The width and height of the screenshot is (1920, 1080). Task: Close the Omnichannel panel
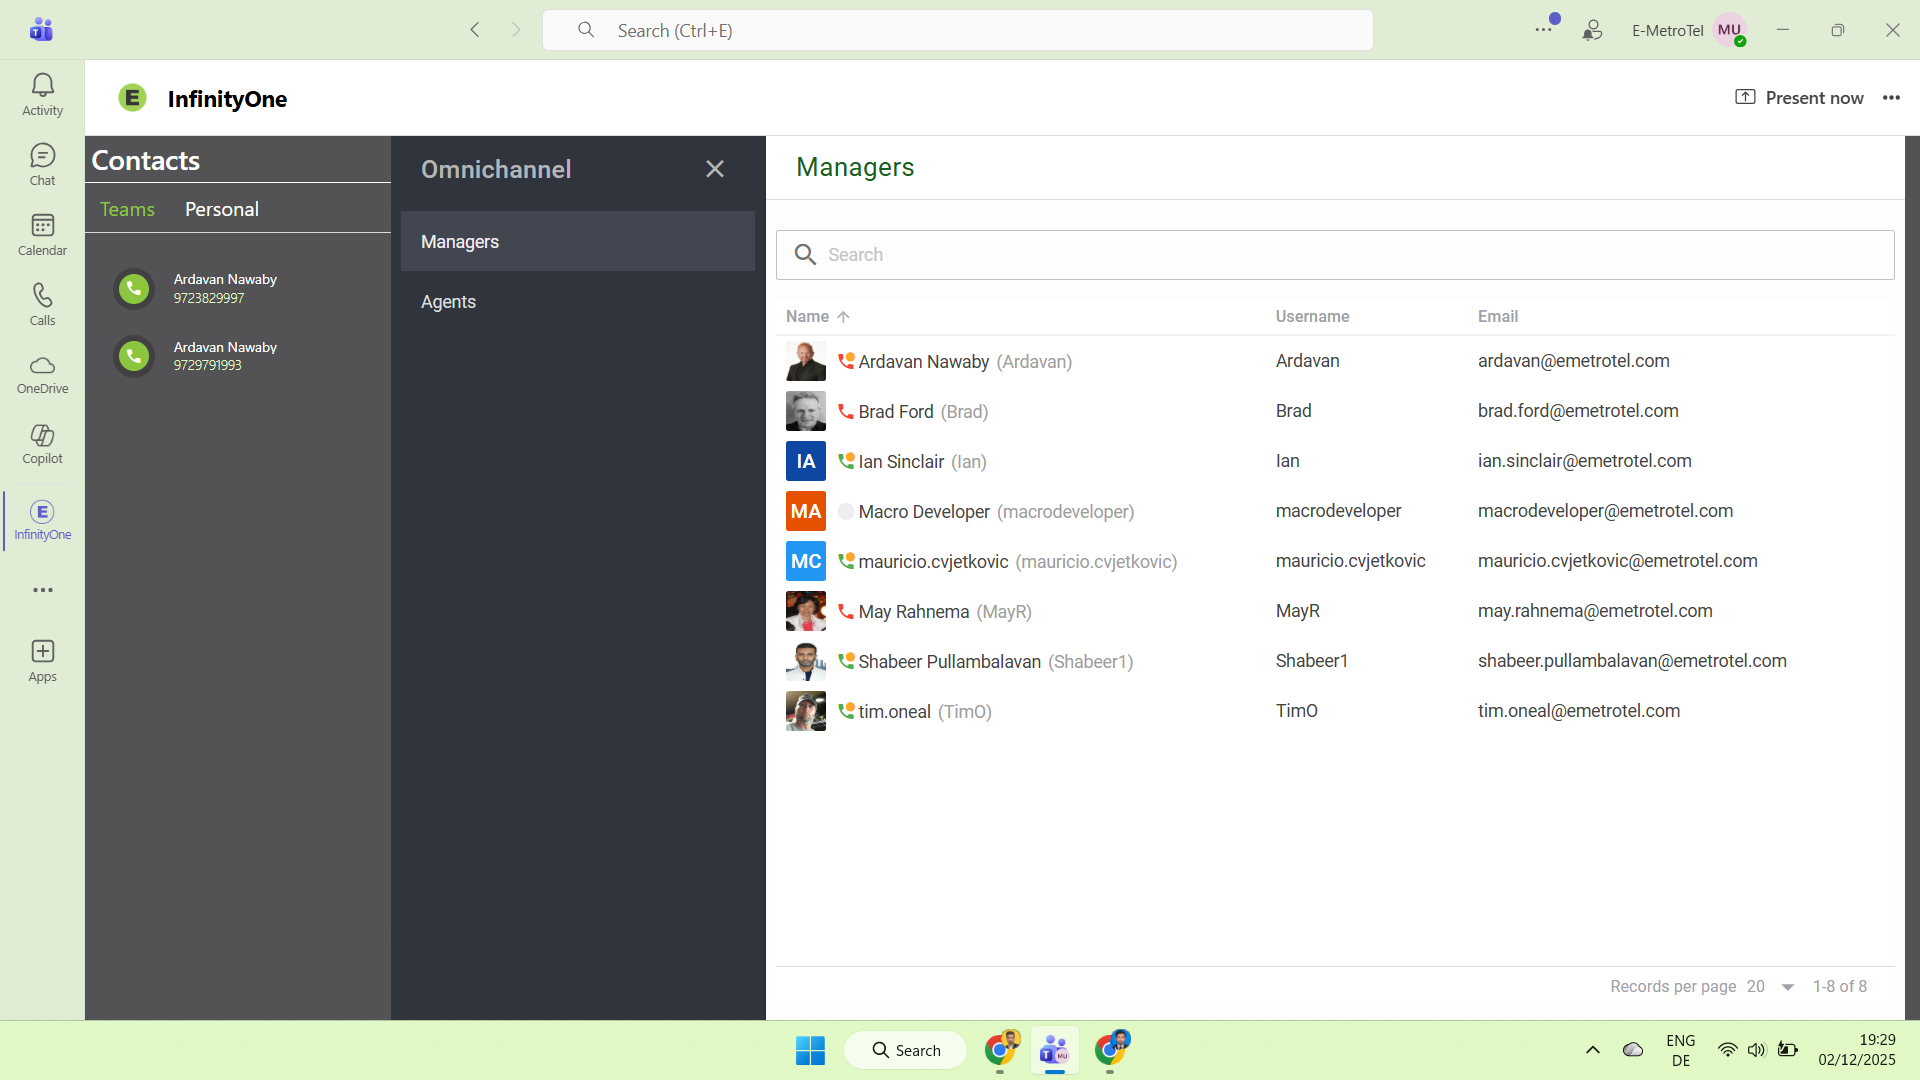[714, 169]
